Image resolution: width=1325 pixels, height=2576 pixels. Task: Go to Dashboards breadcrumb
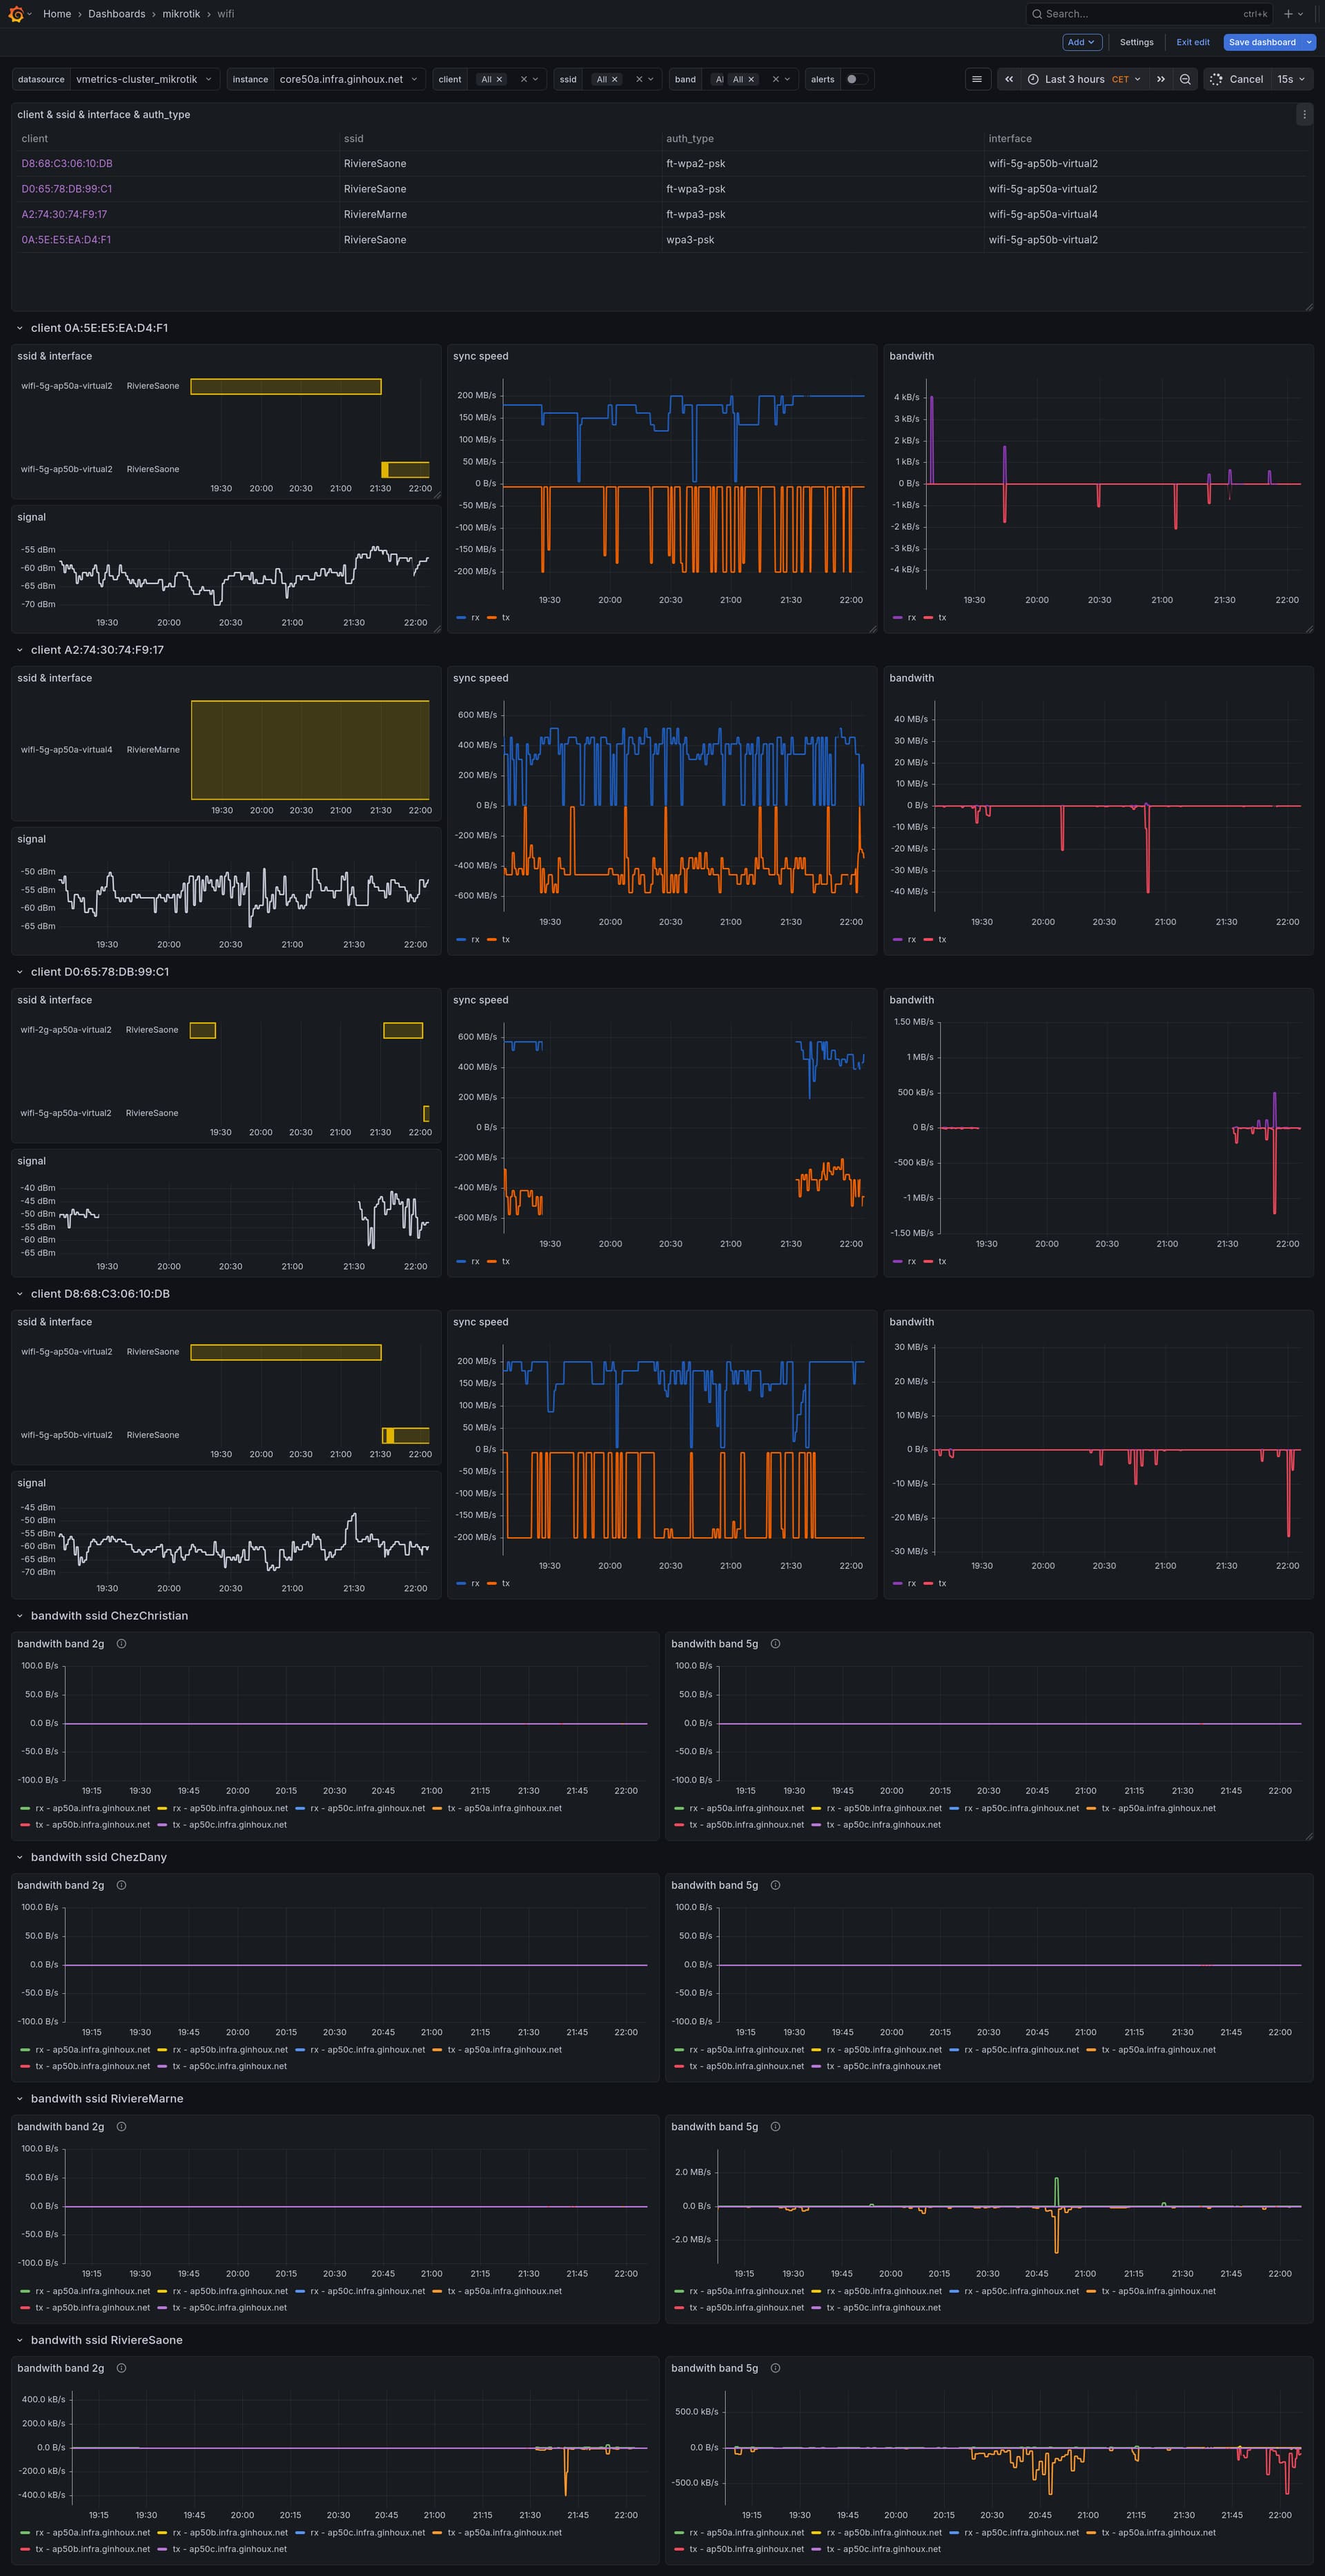coord(116,14)
